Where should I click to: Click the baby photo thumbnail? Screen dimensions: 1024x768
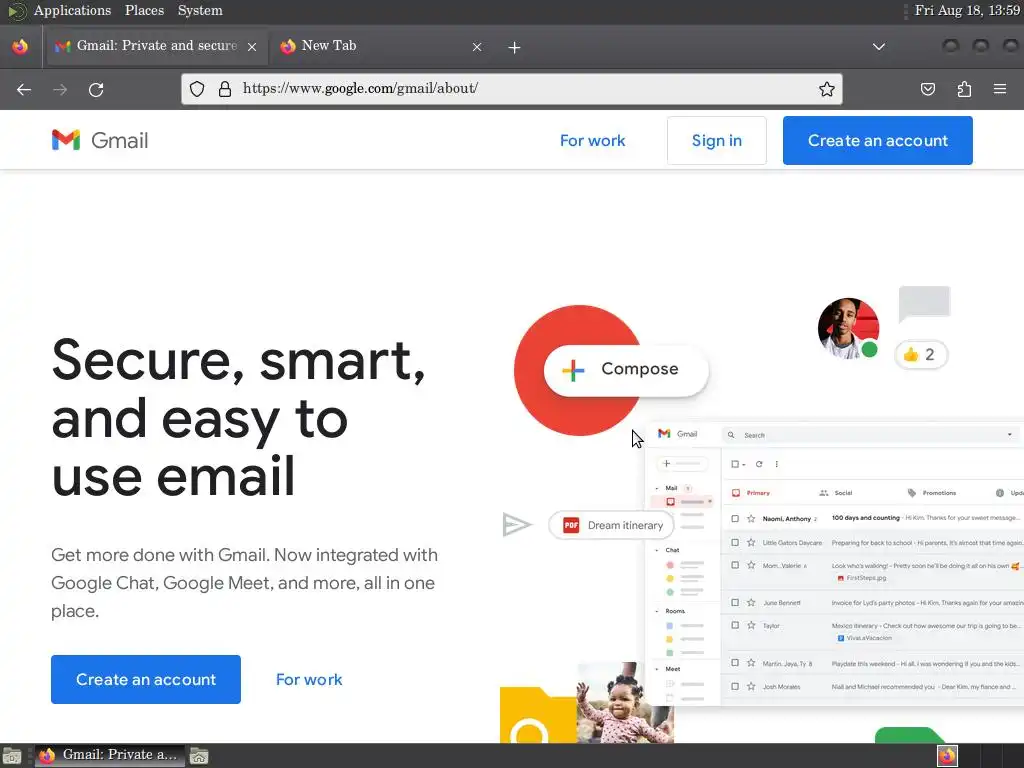625,703
